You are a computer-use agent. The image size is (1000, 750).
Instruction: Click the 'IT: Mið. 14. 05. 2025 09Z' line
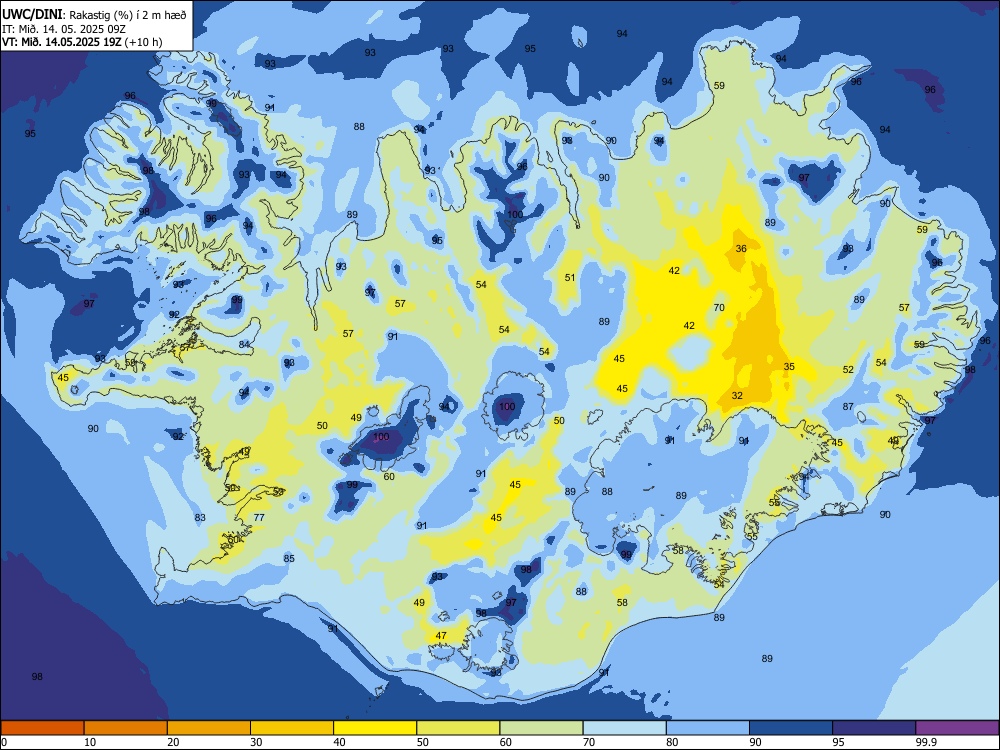[x=64, y=29]
